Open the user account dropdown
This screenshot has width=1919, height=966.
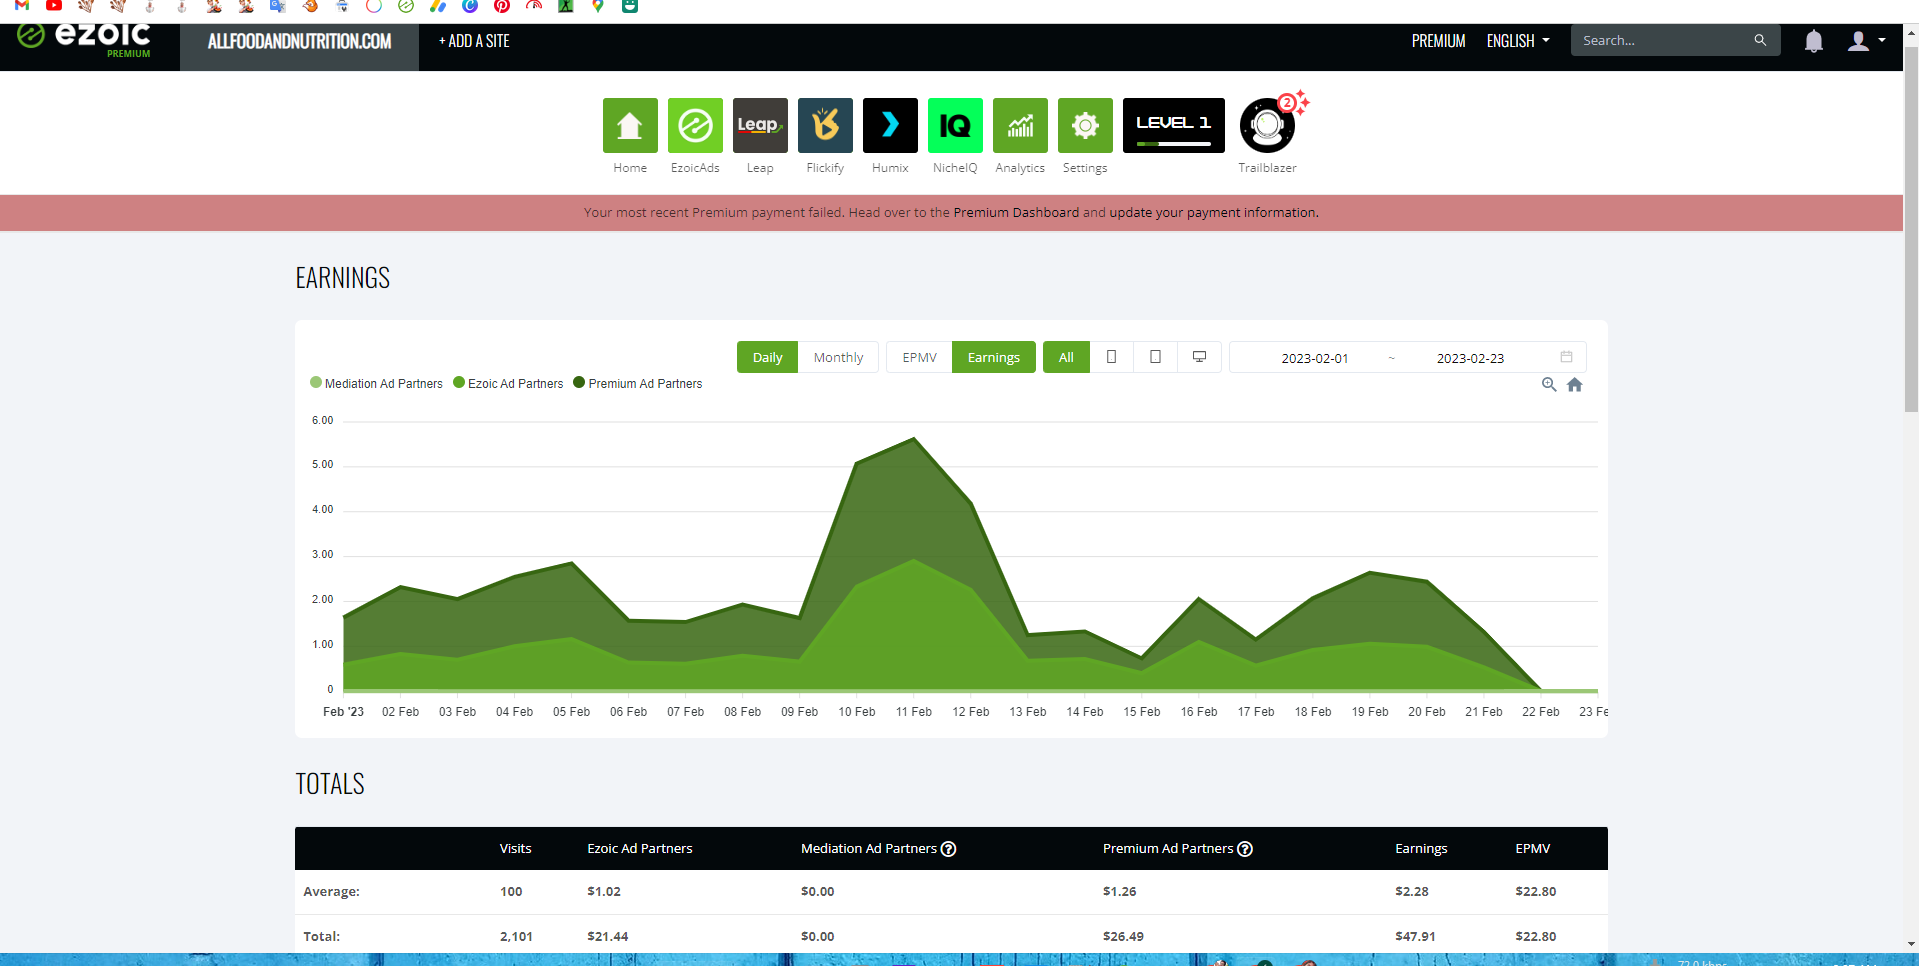1866,41
